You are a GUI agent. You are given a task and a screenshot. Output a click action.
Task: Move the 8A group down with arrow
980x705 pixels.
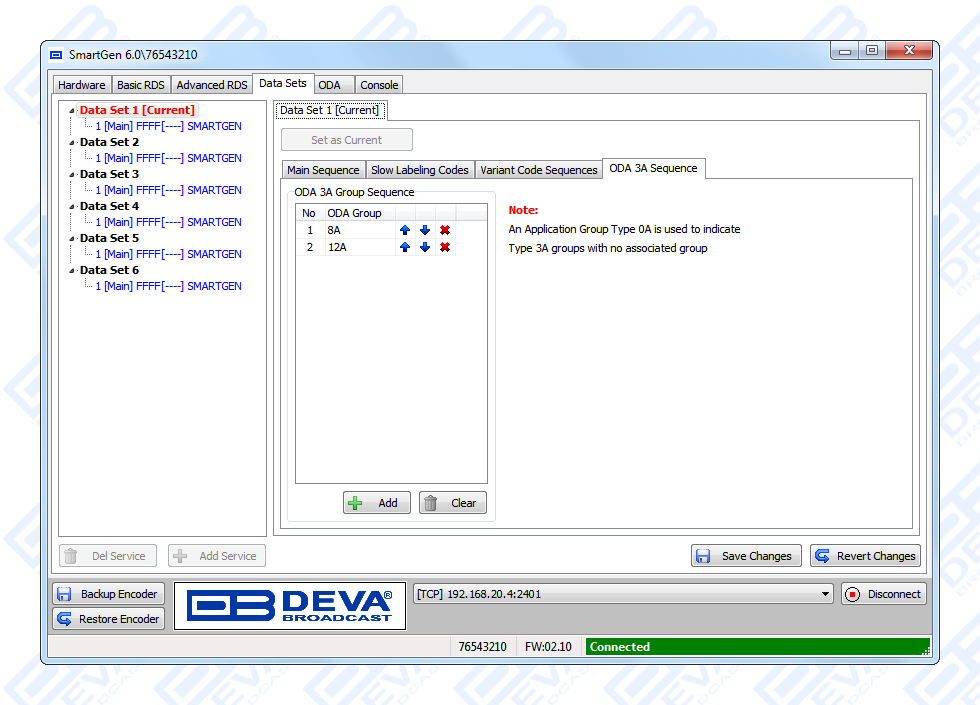point(425,230)
